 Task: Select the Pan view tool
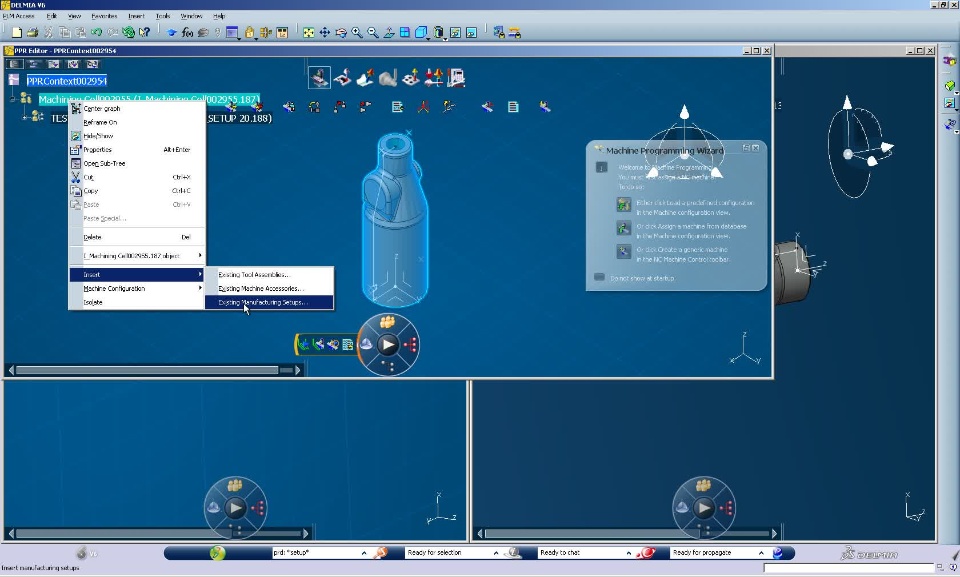click(324, 32)
